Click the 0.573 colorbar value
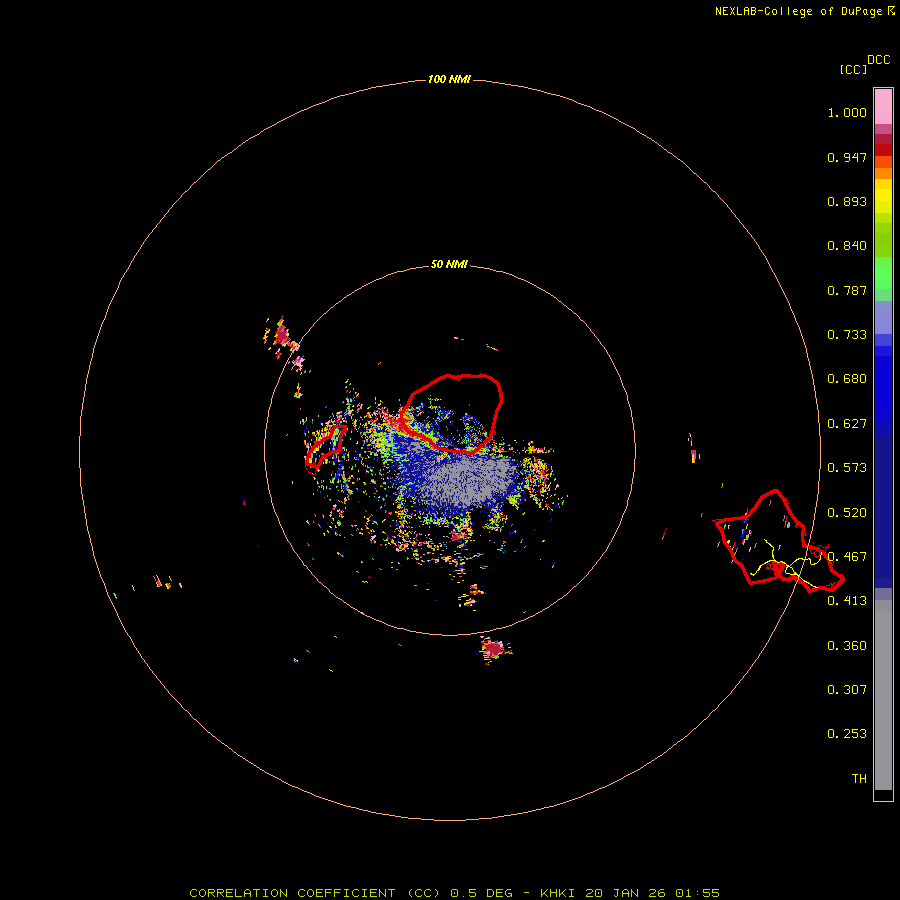The width and height of the screenshot is (900, 900). point(847,468)
